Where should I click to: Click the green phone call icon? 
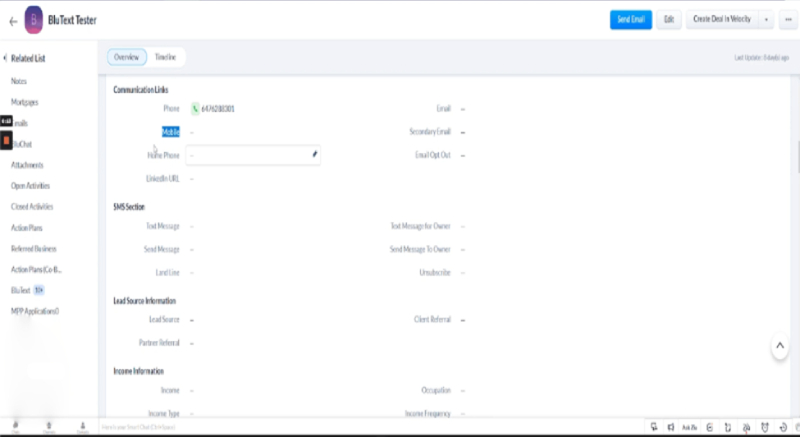pos(195,109)
